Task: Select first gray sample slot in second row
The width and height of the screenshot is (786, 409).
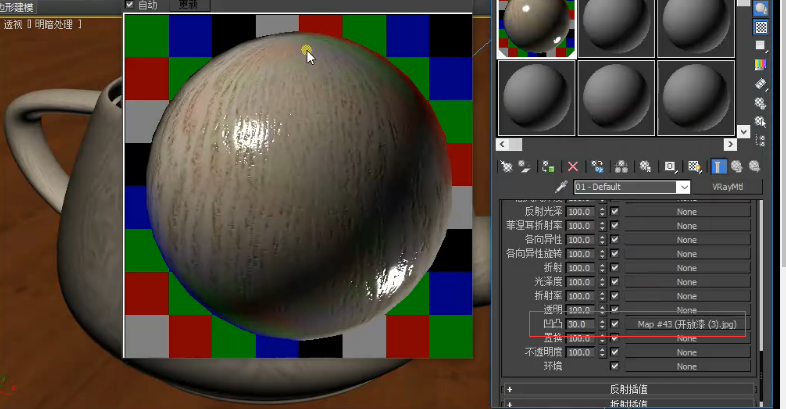Action: click(536, 98)
